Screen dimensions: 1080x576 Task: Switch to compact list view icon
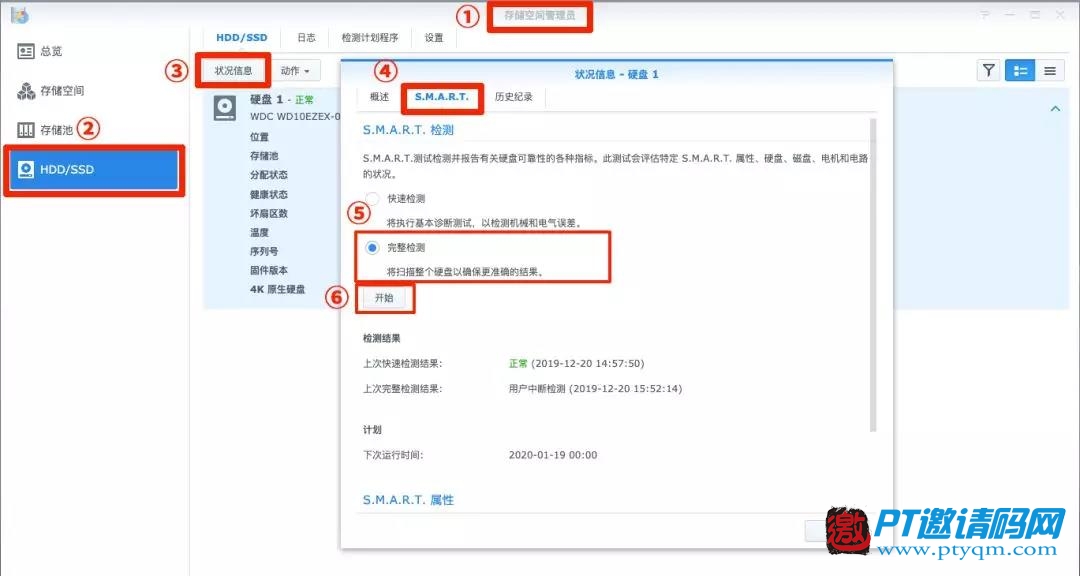1050,70
